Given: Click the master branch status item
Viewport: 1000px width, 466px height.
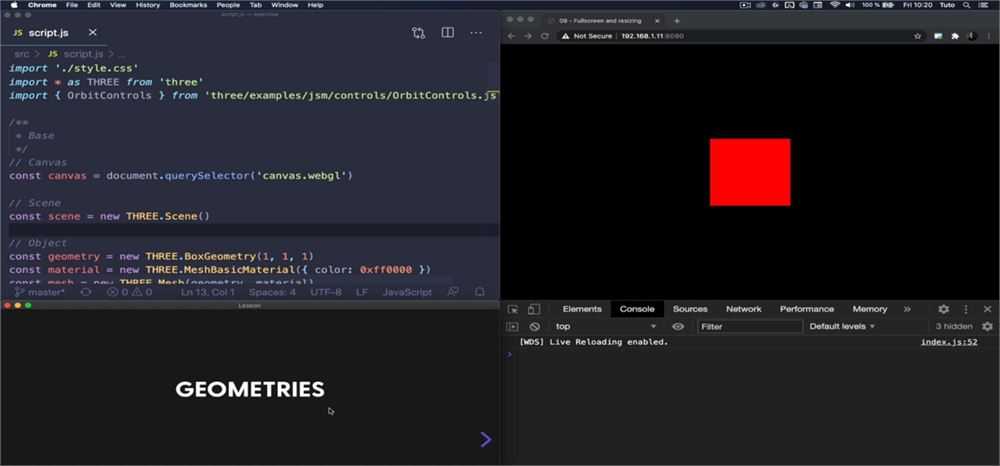Looking at the screenshot, I should point(40,292).
